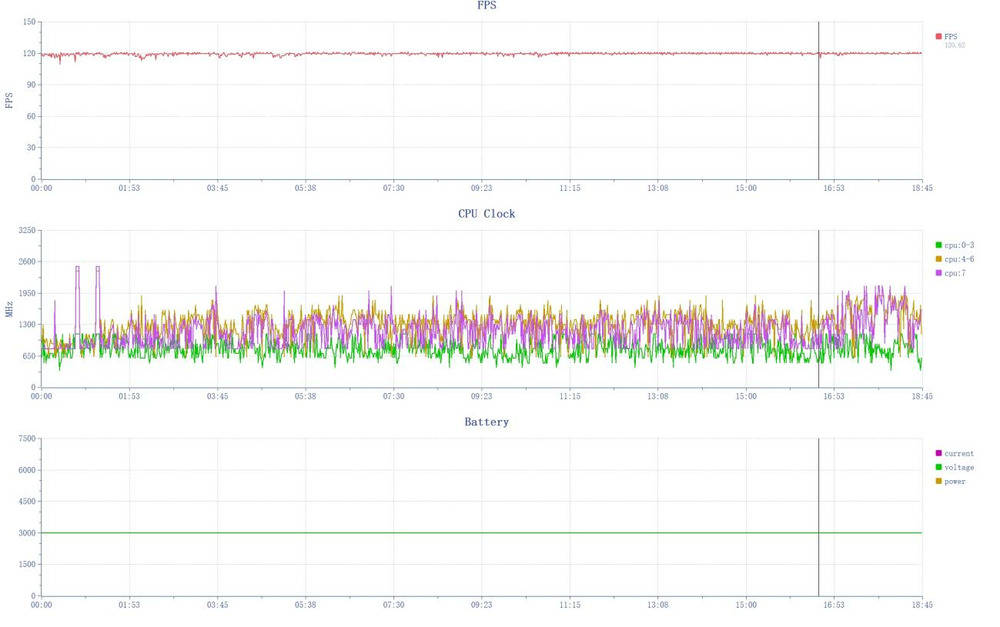
Task: Click the 18:45 tick label under Battery chart
Action: pos(921,604)
